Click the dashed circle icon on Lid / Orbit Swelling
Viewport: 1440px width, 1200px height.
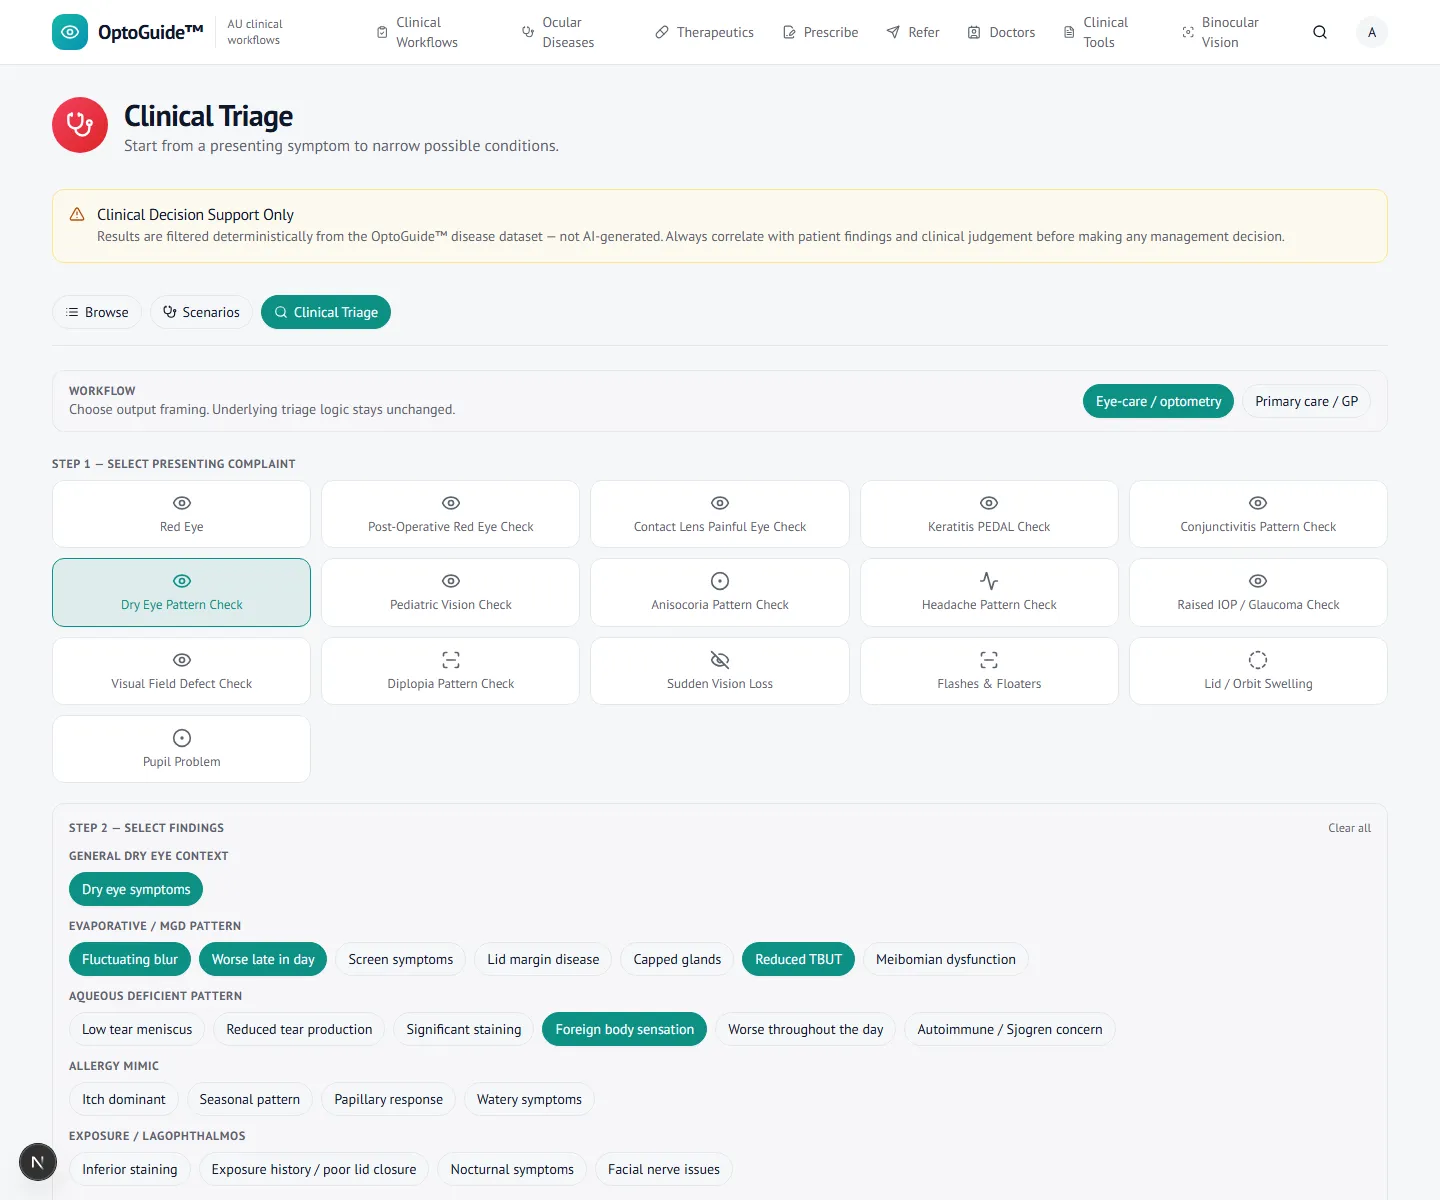click(x=1258, y=660)
